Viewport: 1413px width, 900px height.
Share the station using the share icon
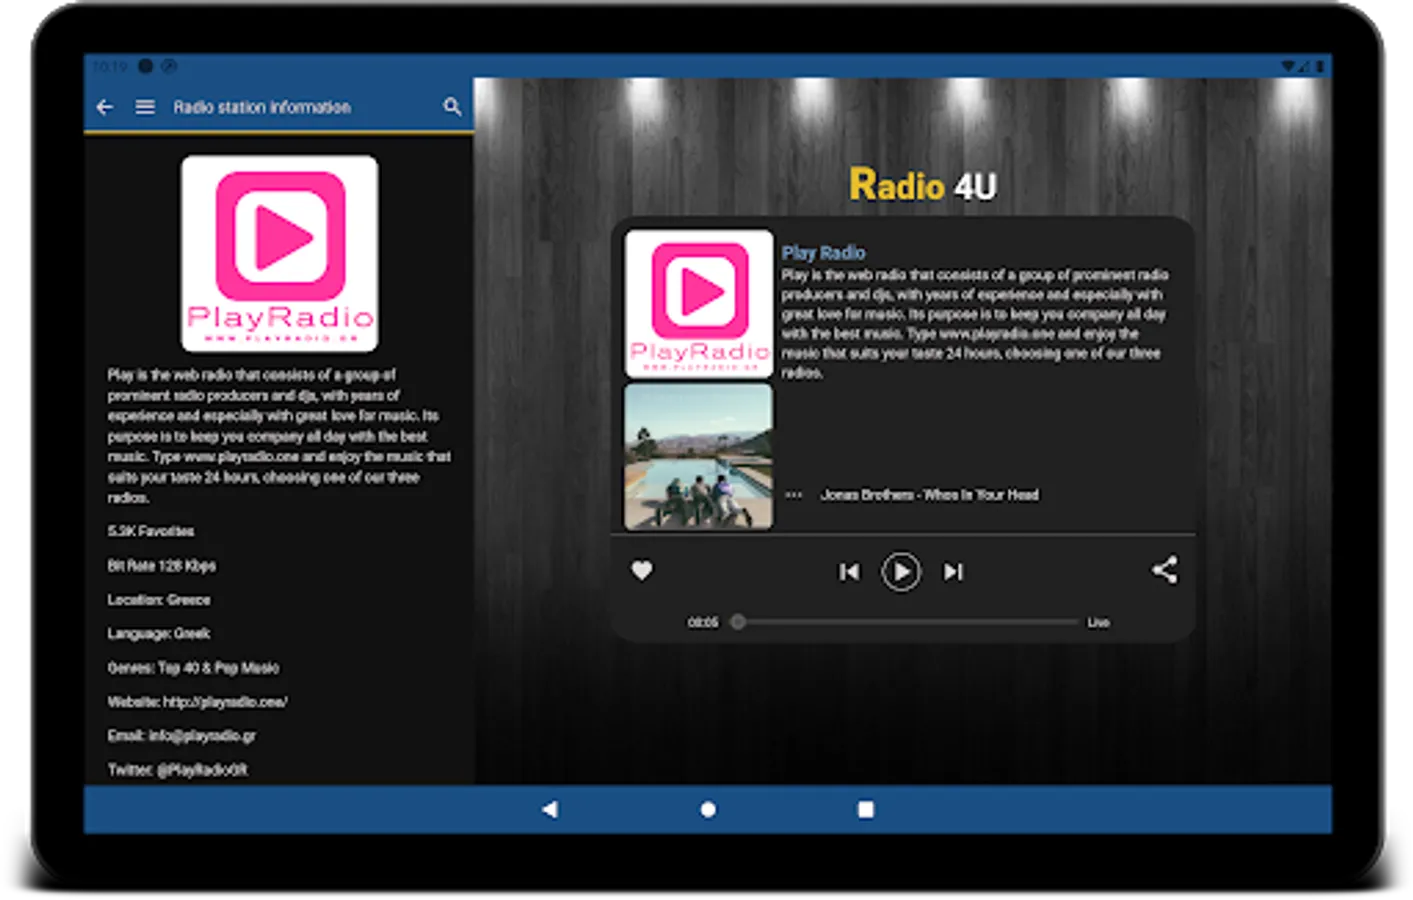1164,570
